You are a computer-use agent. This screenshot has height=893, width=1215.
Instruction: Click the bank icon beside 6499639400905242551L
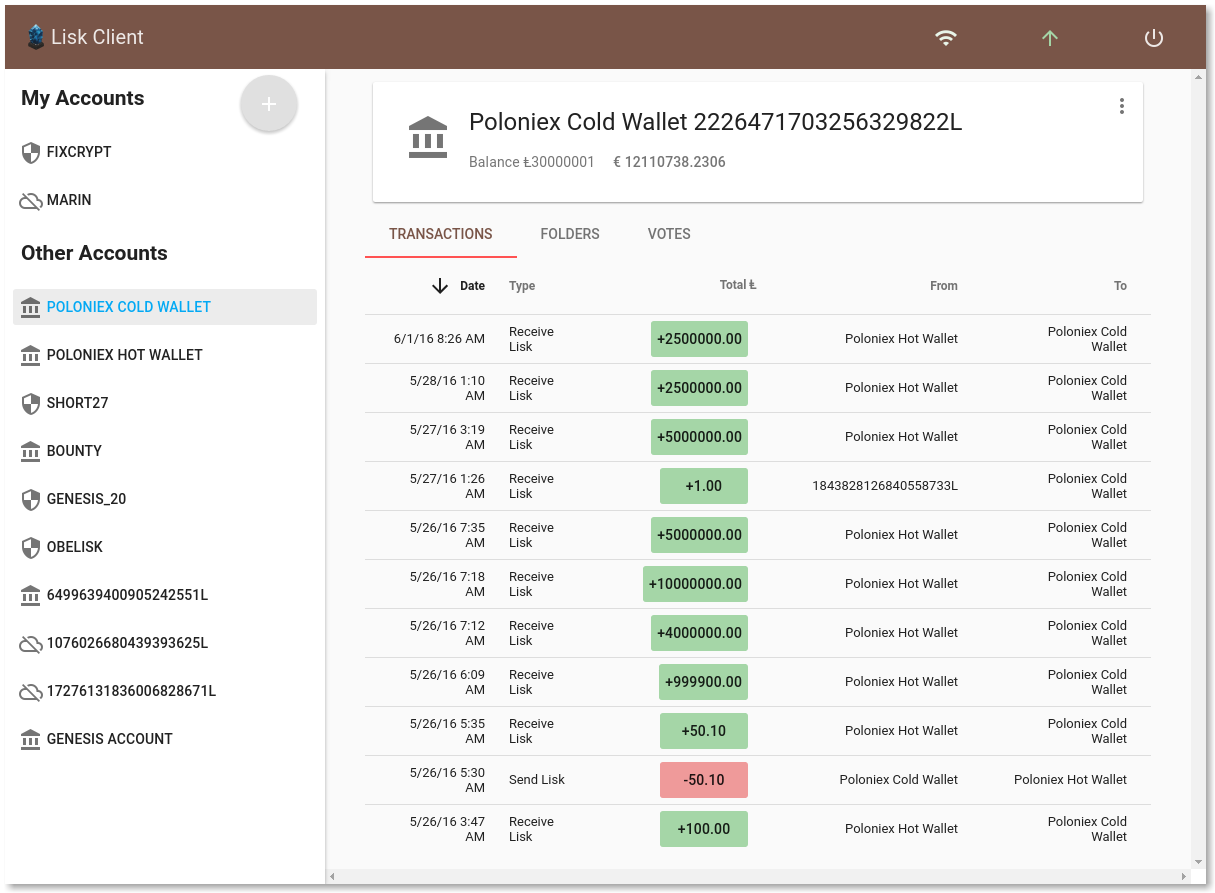coord(31,595)
